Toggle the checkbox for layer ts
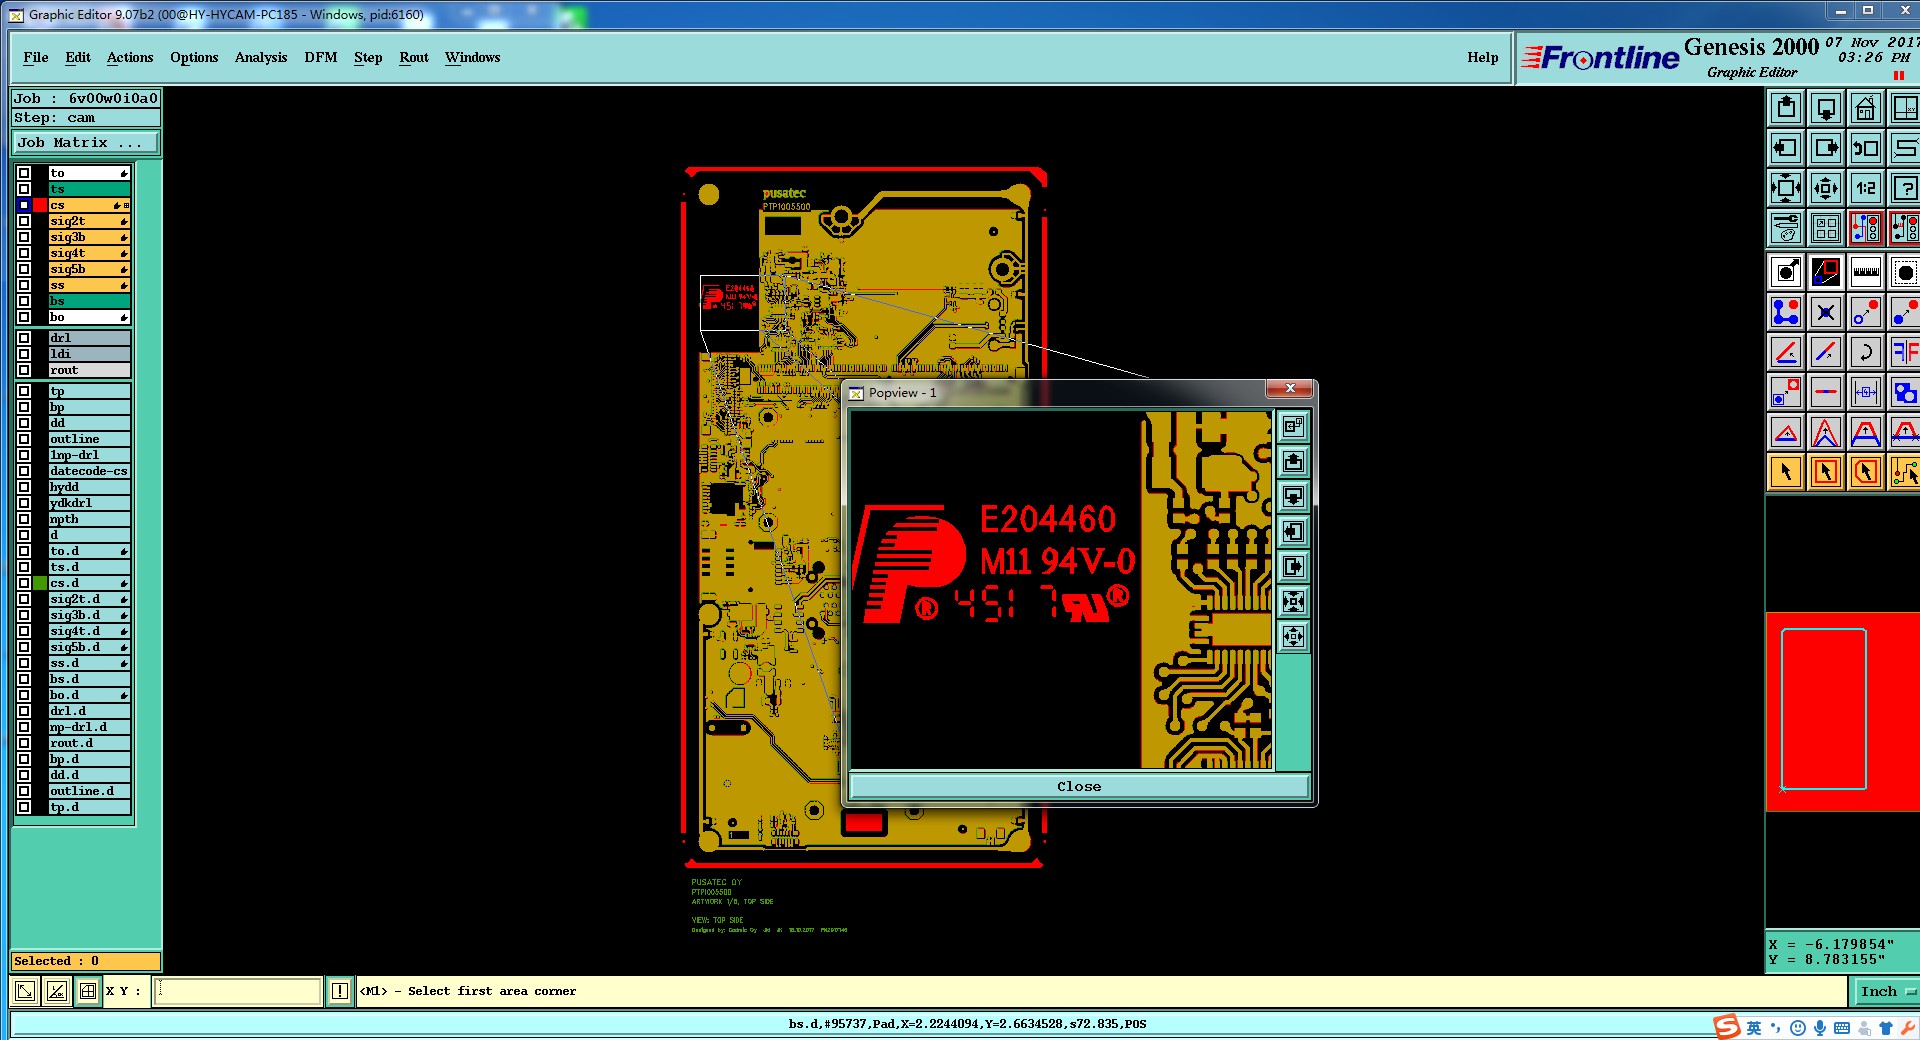This screenshot has width=1920, height=1040. tap(24, 189)
